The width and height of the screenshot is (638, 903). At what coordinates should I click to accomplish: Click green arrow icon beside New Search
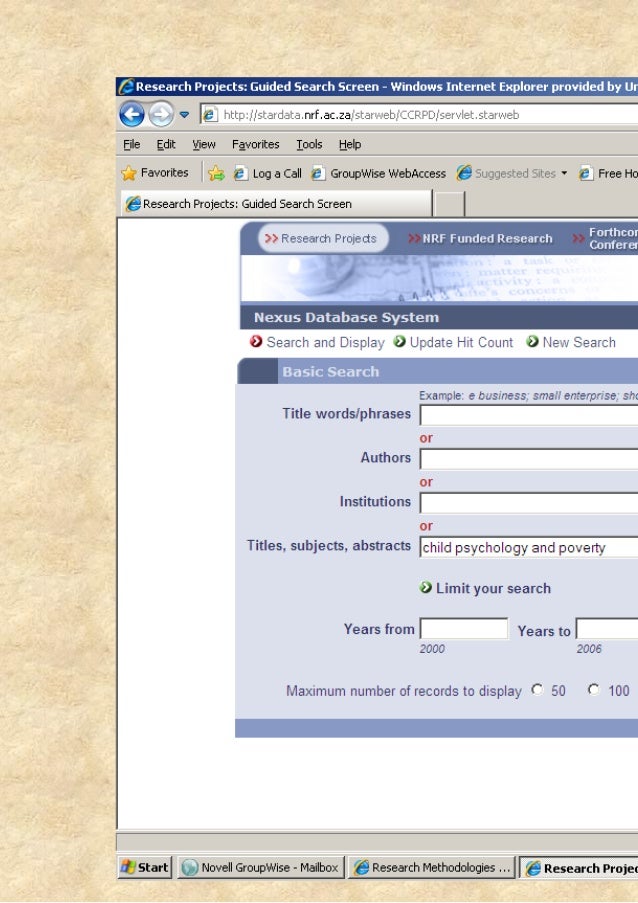click(x=533, y=342)
